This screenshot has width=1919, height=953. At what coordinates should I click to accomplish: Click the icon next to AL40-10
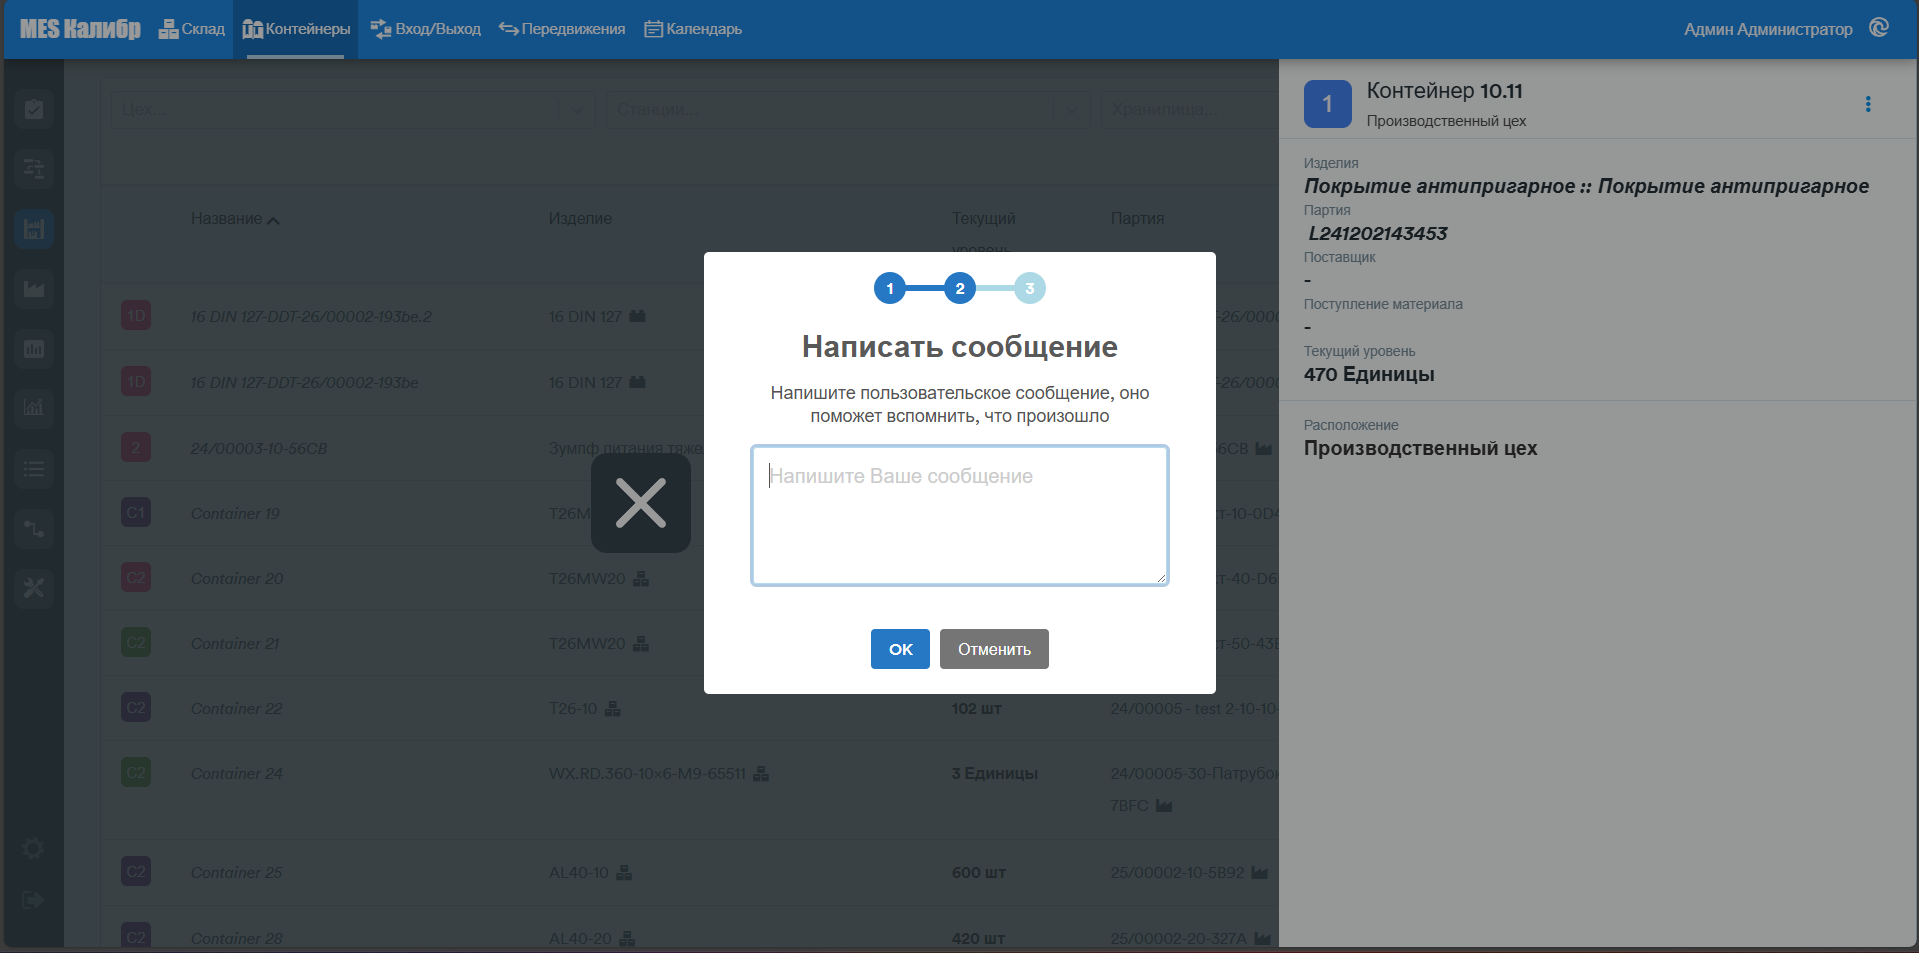[x=624, y=872]
